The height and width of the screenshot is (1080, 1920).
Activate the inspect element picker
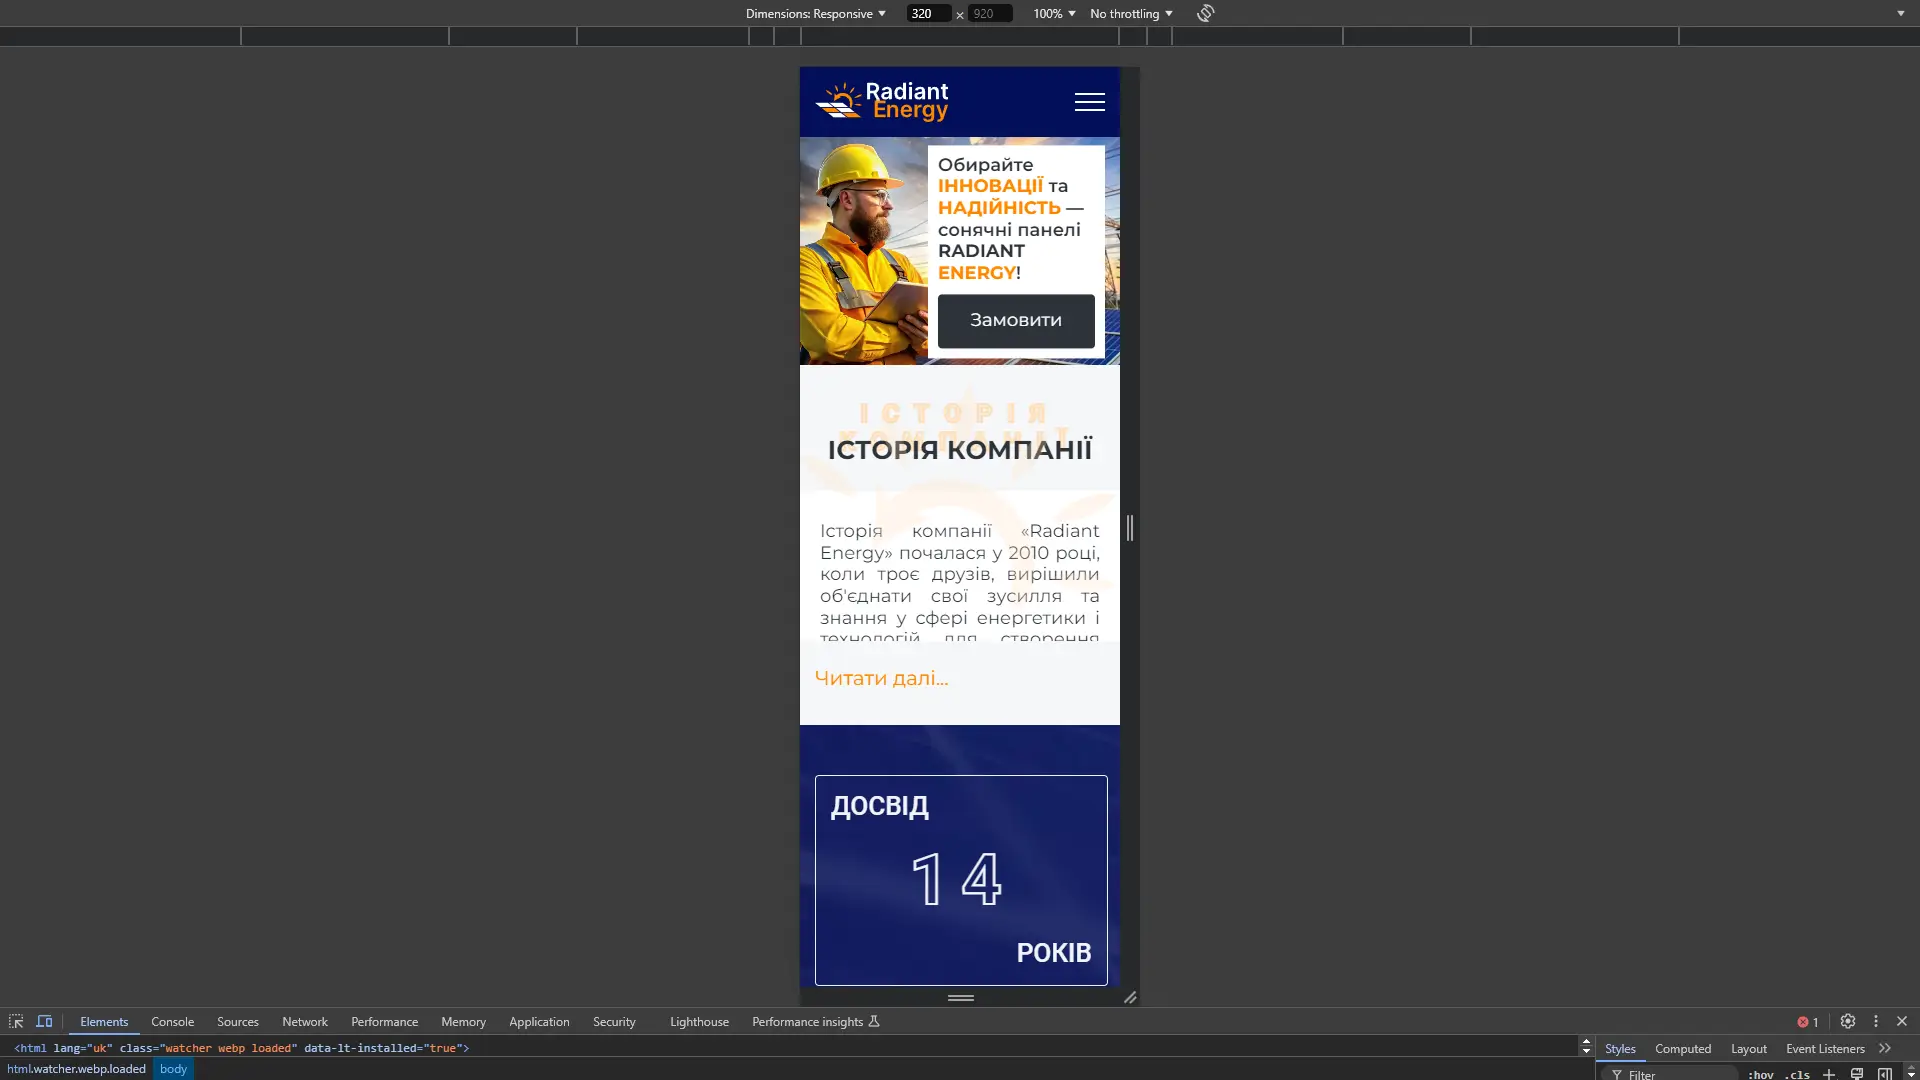coord(16,1021)
